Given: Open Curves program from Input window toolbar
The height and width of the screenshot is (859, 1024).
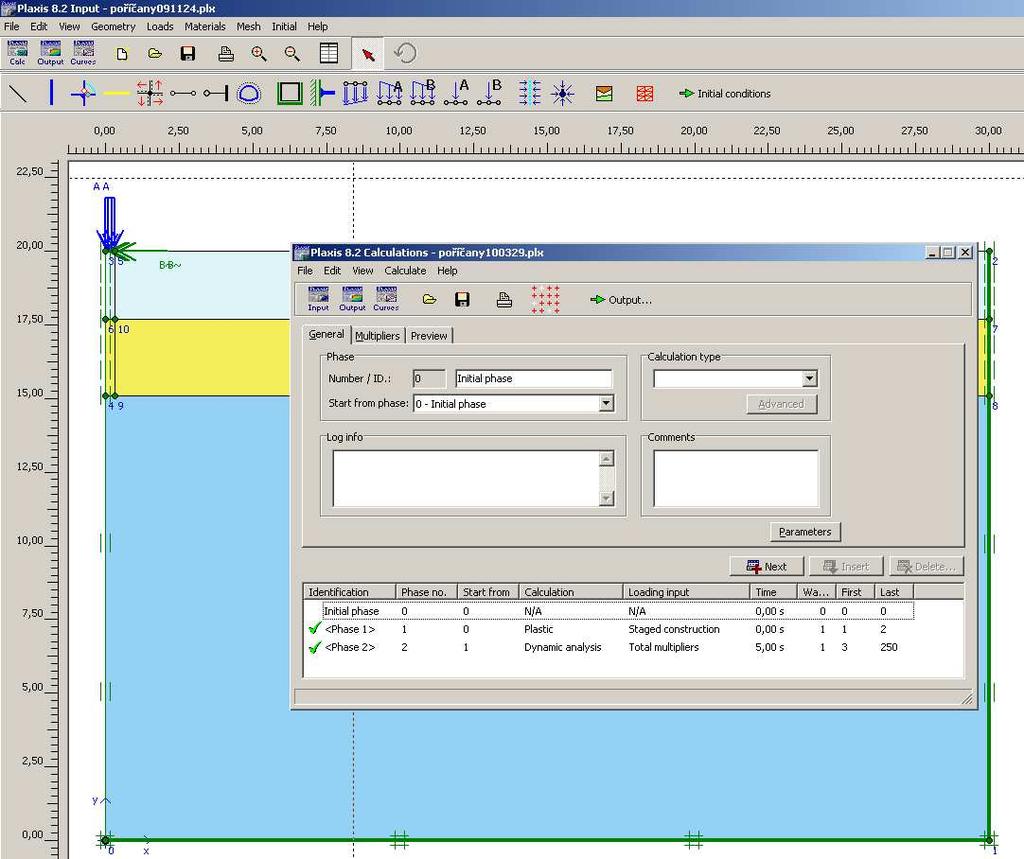Looking at the screenshot, I should [83, 53].
